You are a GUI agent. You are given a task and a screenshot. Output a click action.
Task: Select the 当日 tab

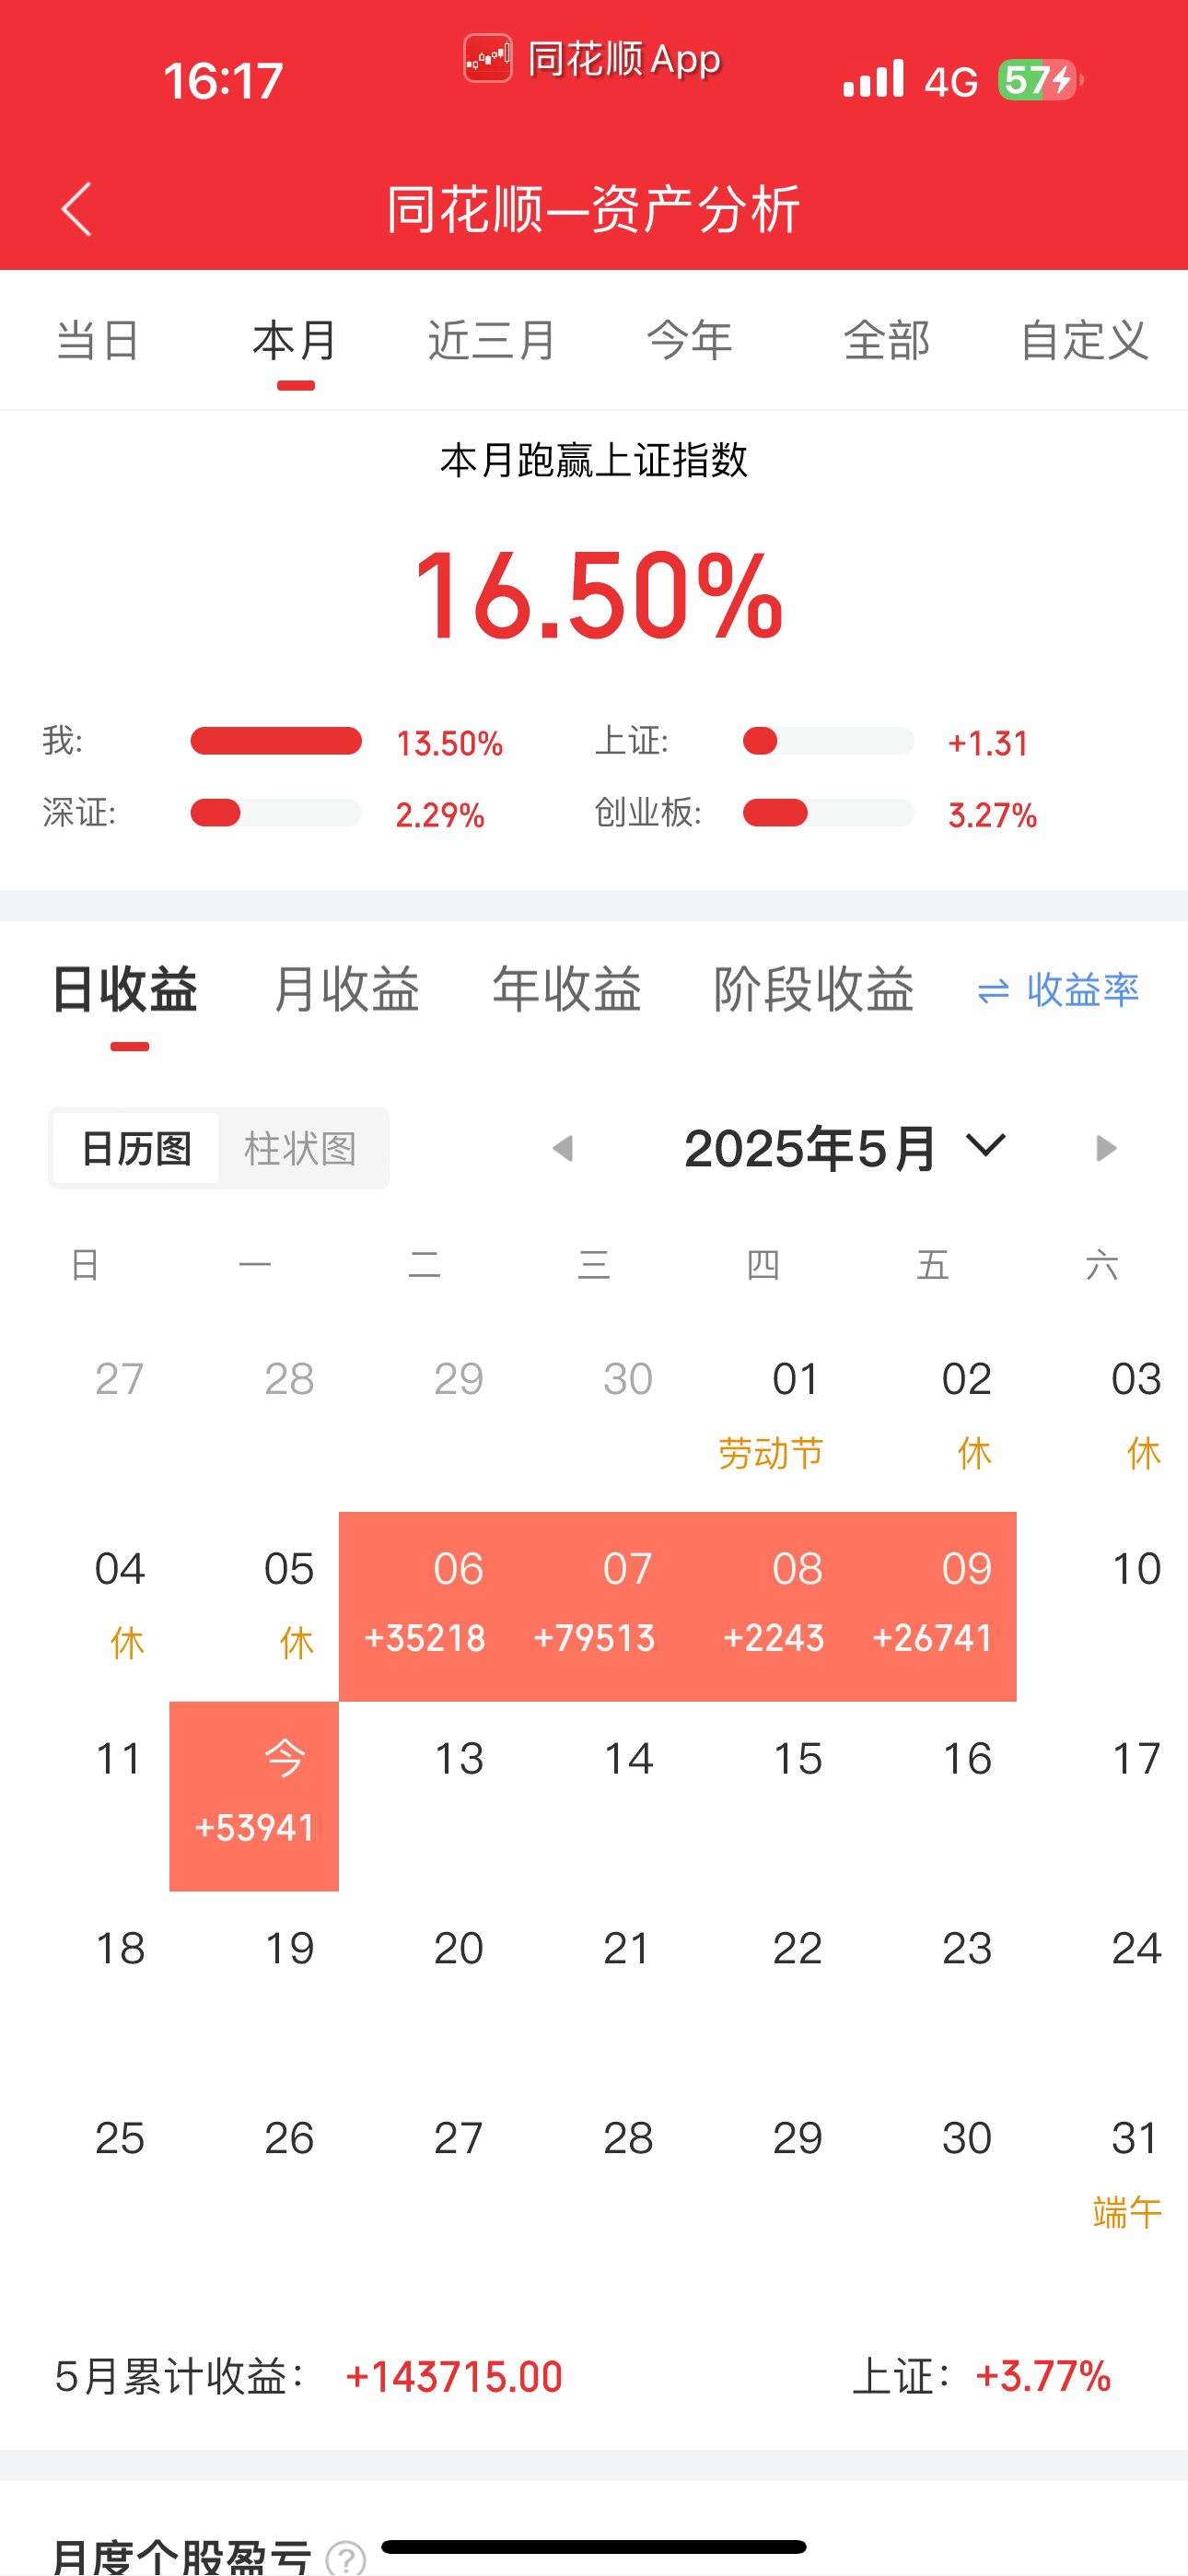98,340
